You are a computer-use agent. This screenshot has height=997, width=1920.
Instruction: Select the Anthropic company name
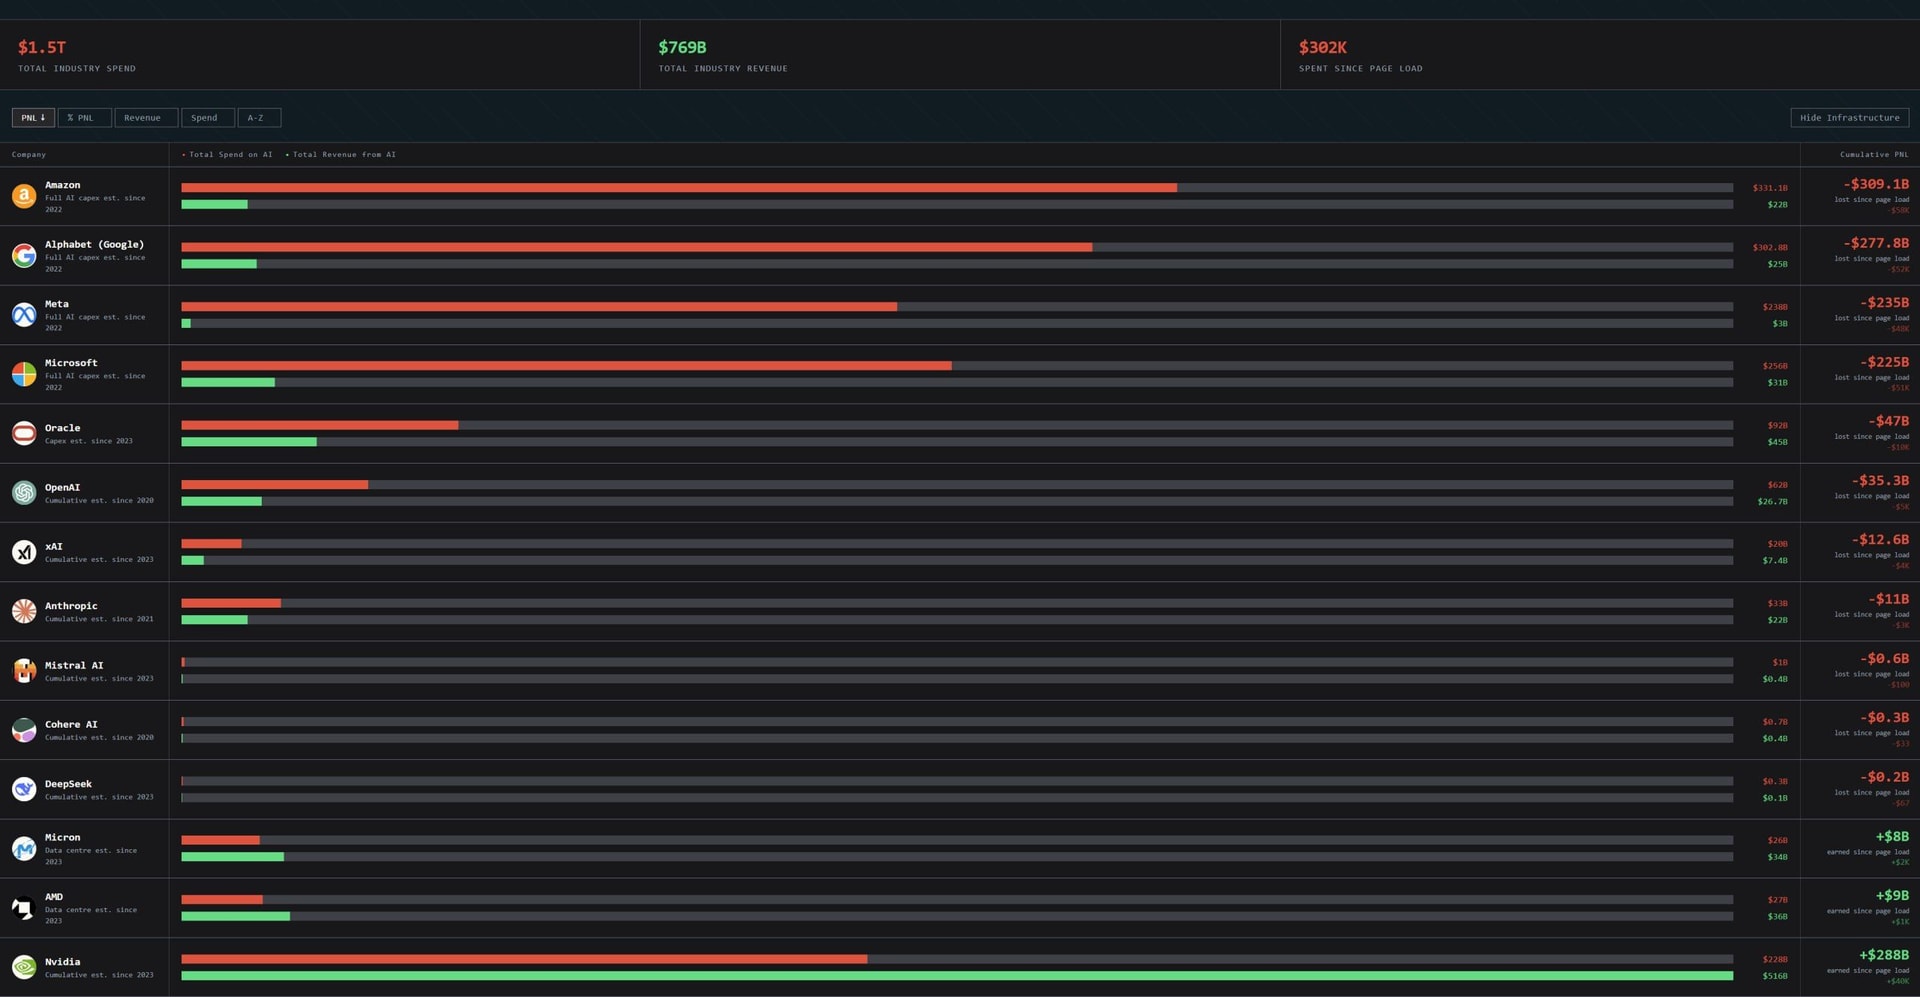pos(71,606)
